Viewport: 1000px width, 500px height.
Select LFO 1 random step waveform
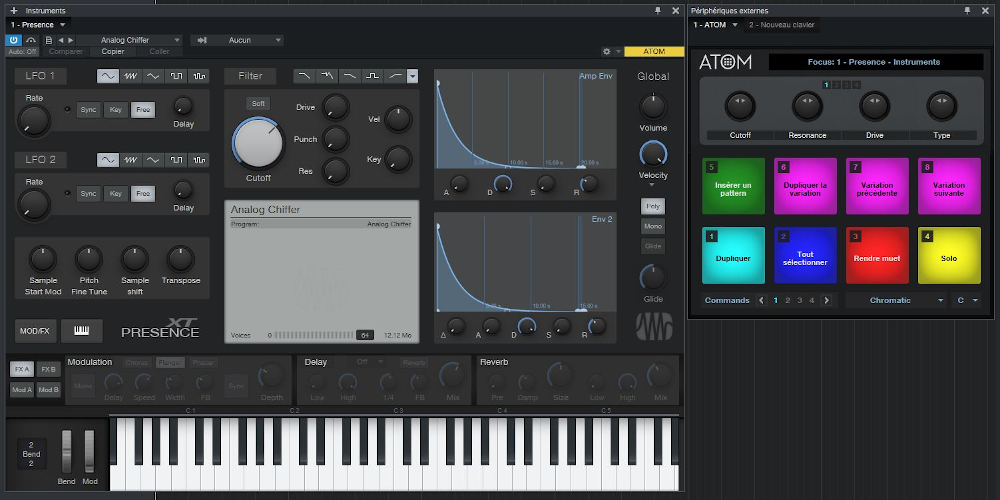[199, 76]
